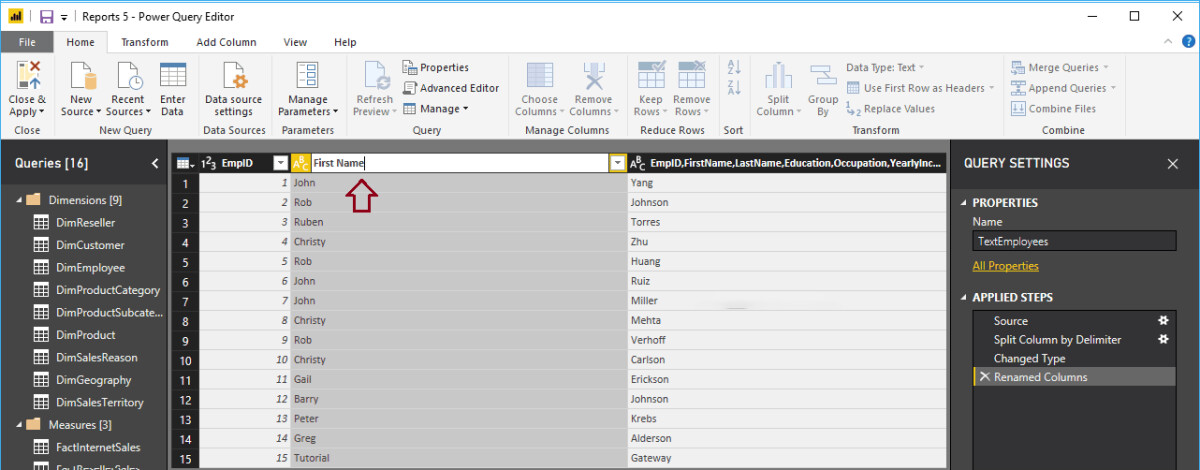Viewport: 1200px width, 470px height.
Task: Collapse the Measures folder
Action: 18,425
